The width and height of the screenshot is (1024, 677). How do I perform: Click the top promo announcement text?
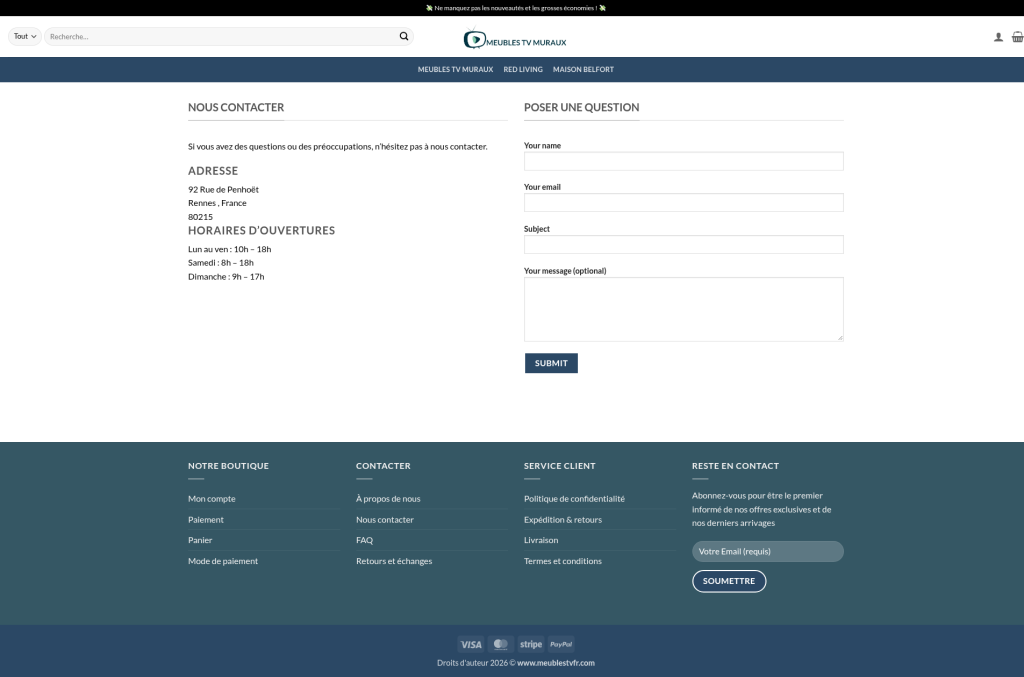click(x=515, y=8)
